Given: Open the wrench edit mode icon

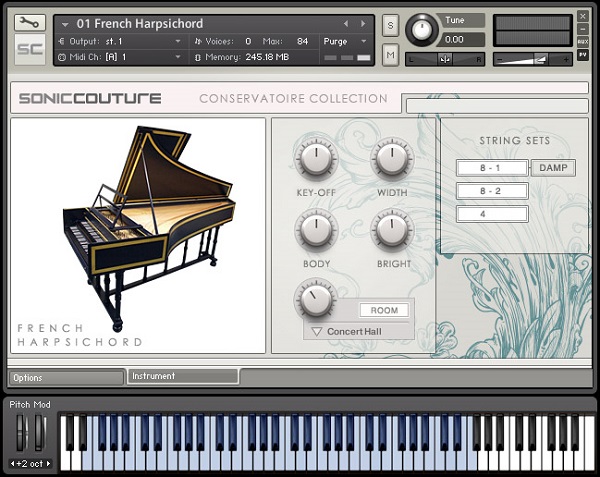Looking at the screenshot, I should [30, 23].
